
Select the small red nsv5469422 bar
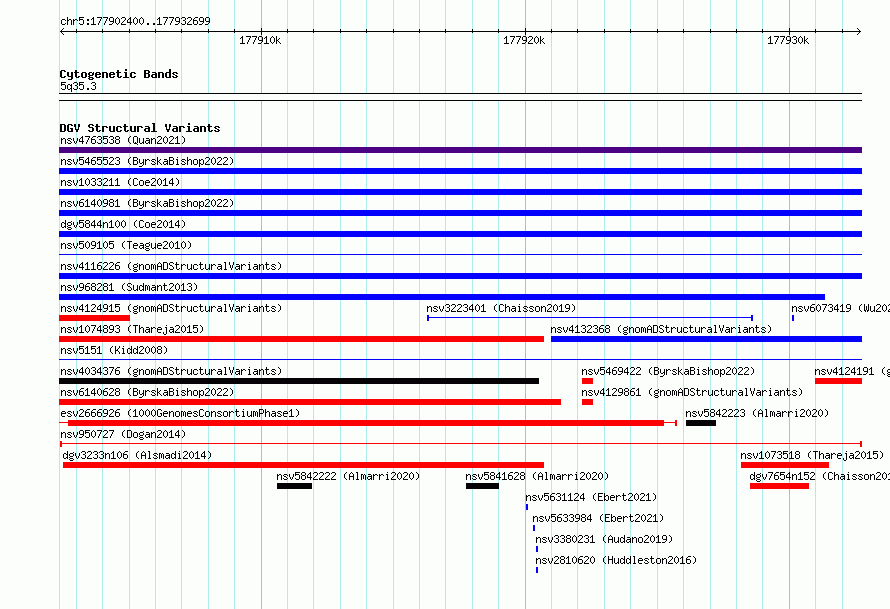[587, 381]
